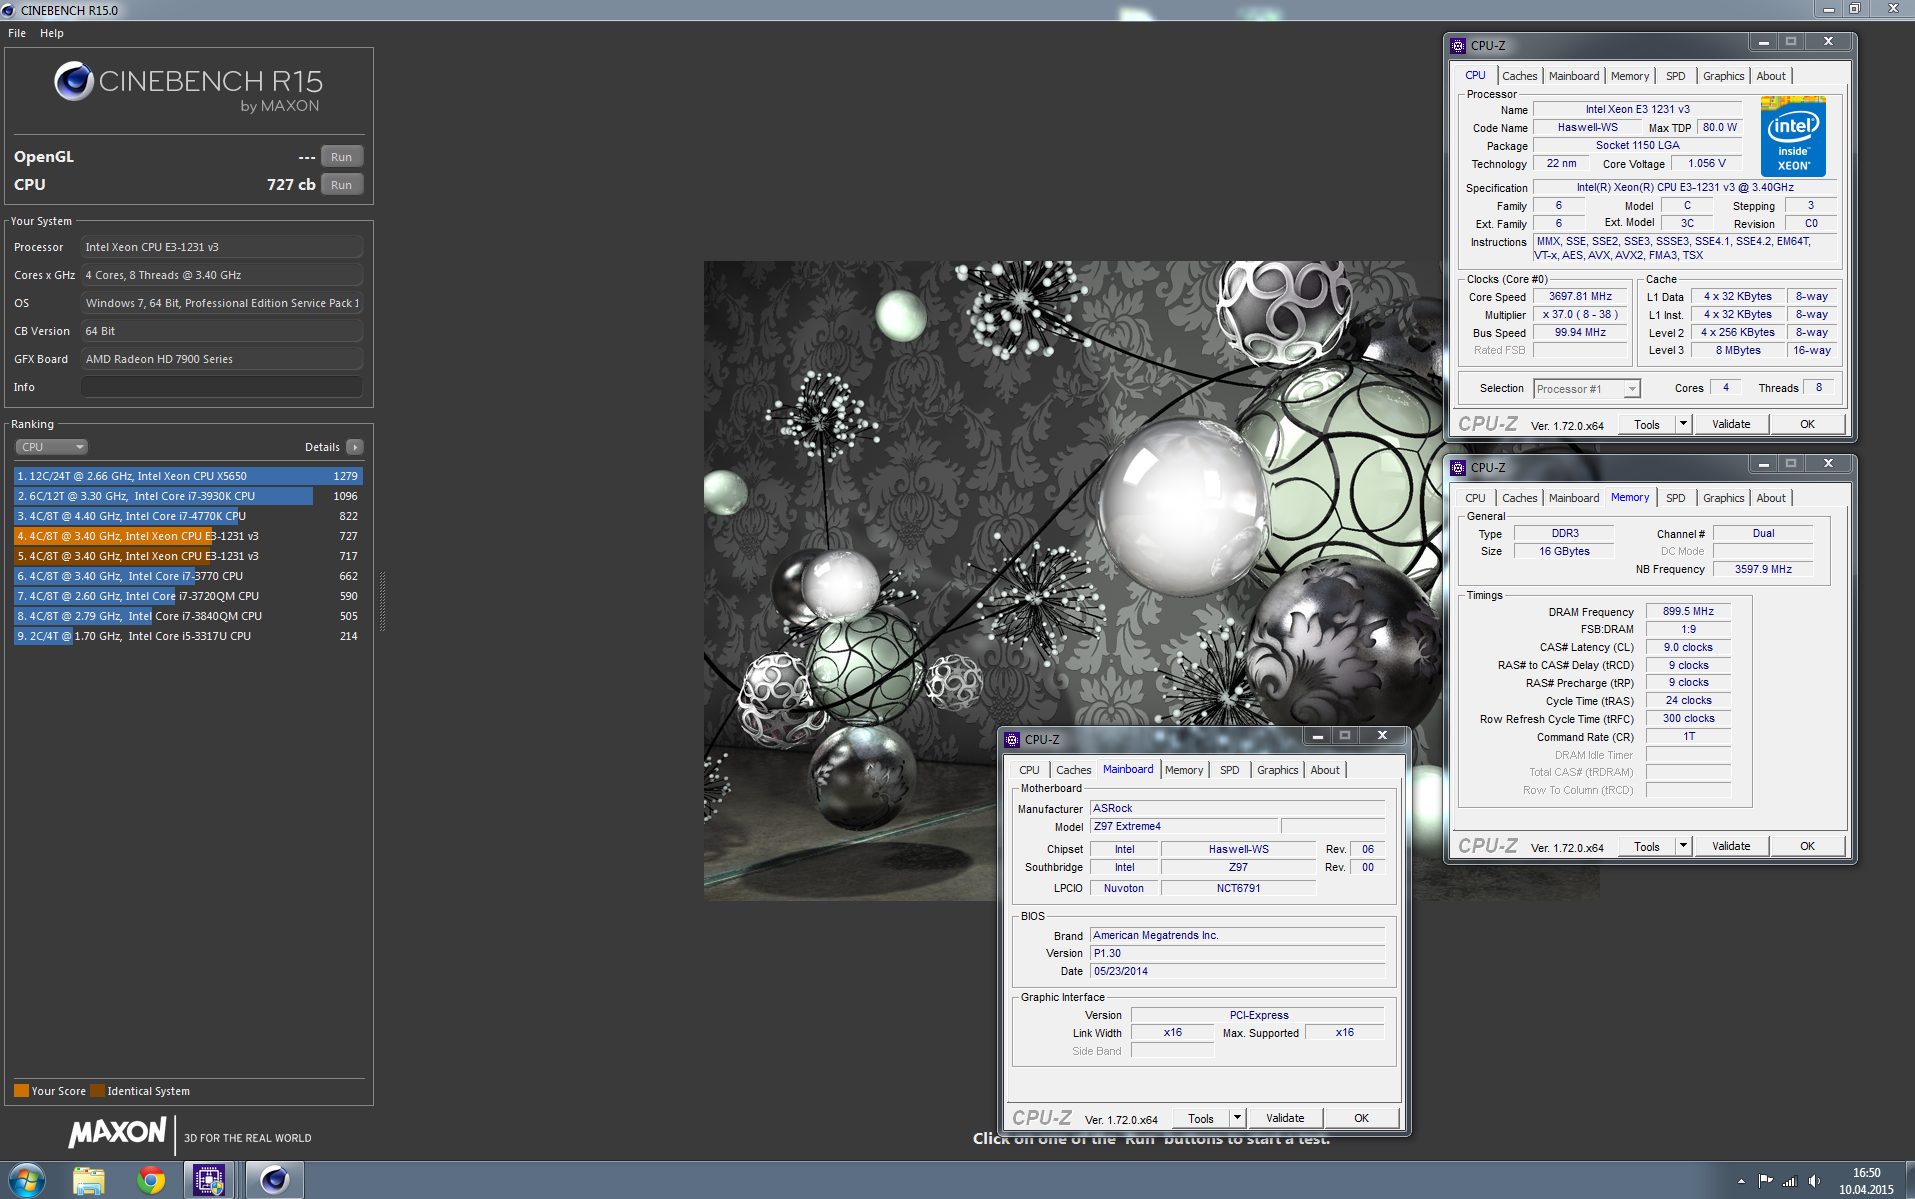Click the Intel Xeon logo in CPU-Z
The height and width of the screenshot is (1199, 1915).
(x=1793, y=136)
